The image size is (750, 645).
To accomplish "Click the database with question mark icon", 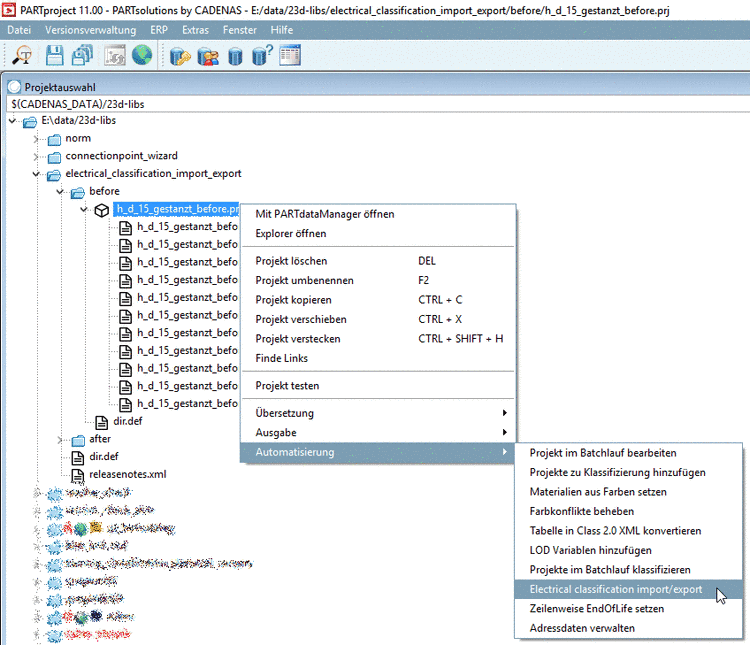I will tap(262, 56).
